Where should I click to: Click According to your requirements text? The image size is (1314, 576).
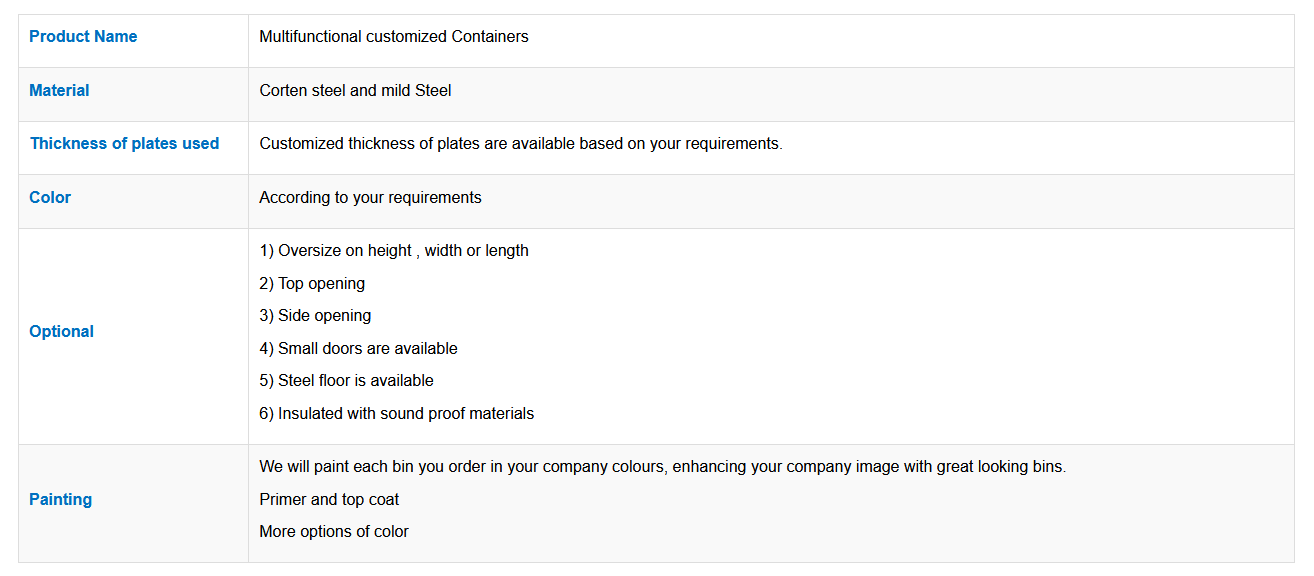370,198
